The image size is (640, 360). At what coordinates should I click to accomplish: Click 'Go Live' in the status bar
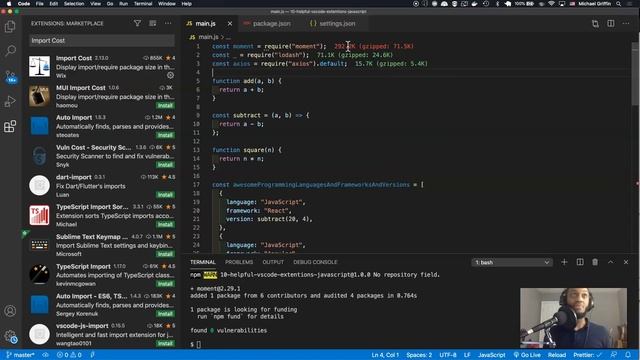pyautogui.click(x=527, y=355)
